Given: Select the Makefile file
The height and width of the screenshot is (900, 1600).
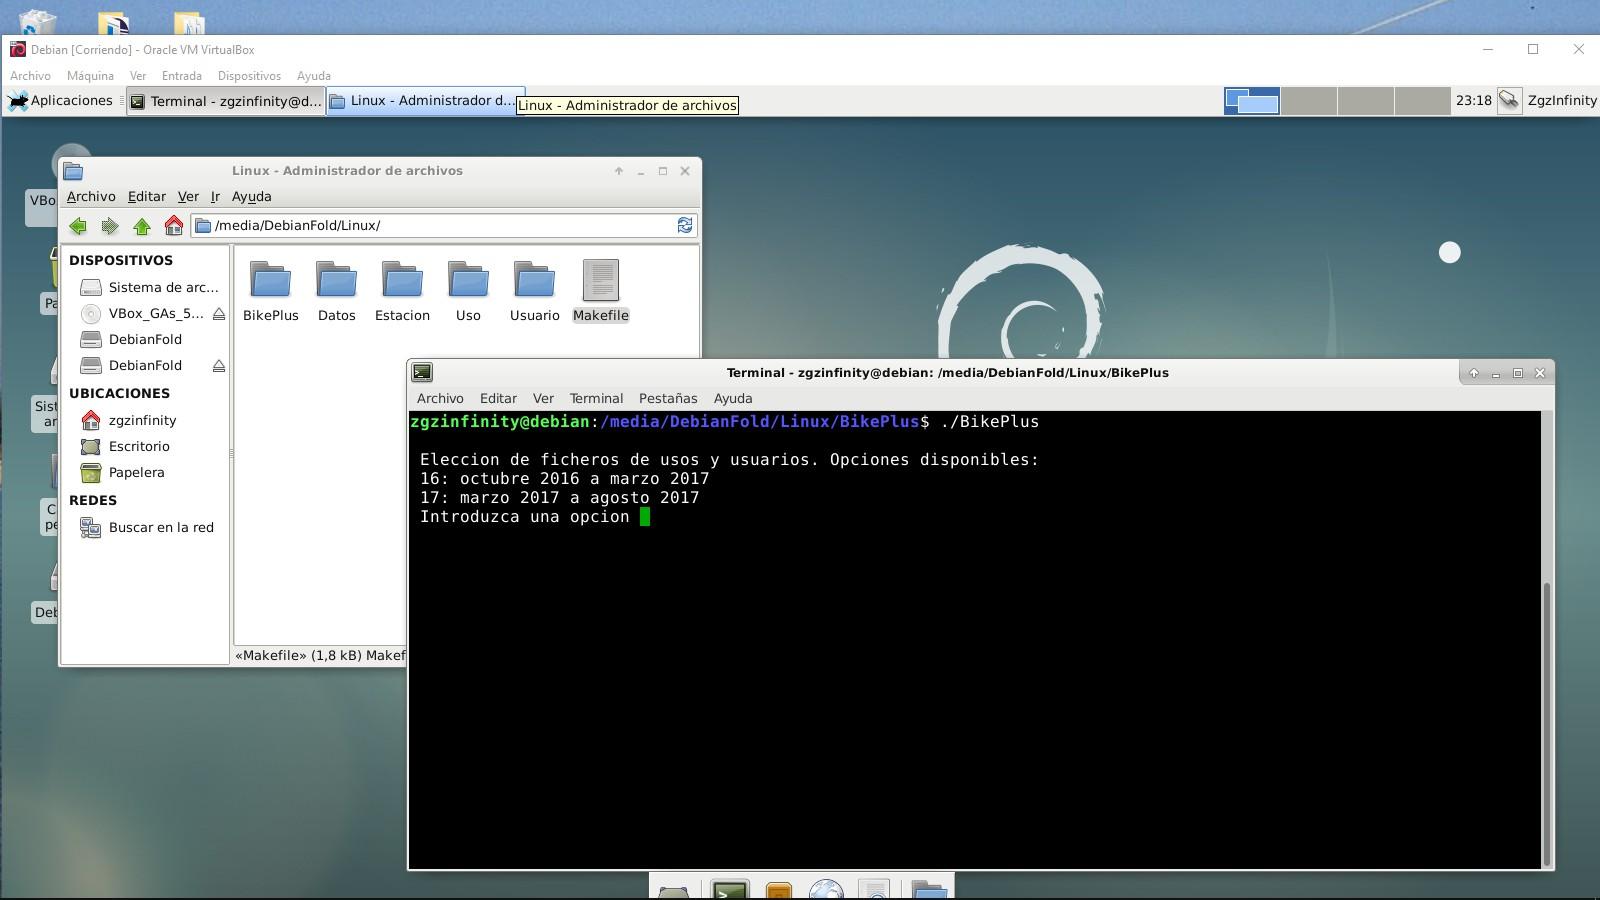Looking at the screenshot, I should (x=601, y=291).
